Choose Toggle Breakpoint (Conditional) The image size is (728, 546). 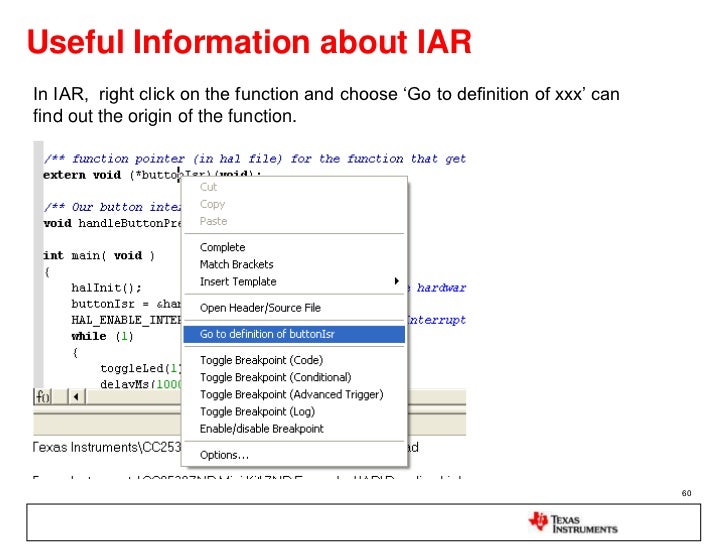(294, 377)
